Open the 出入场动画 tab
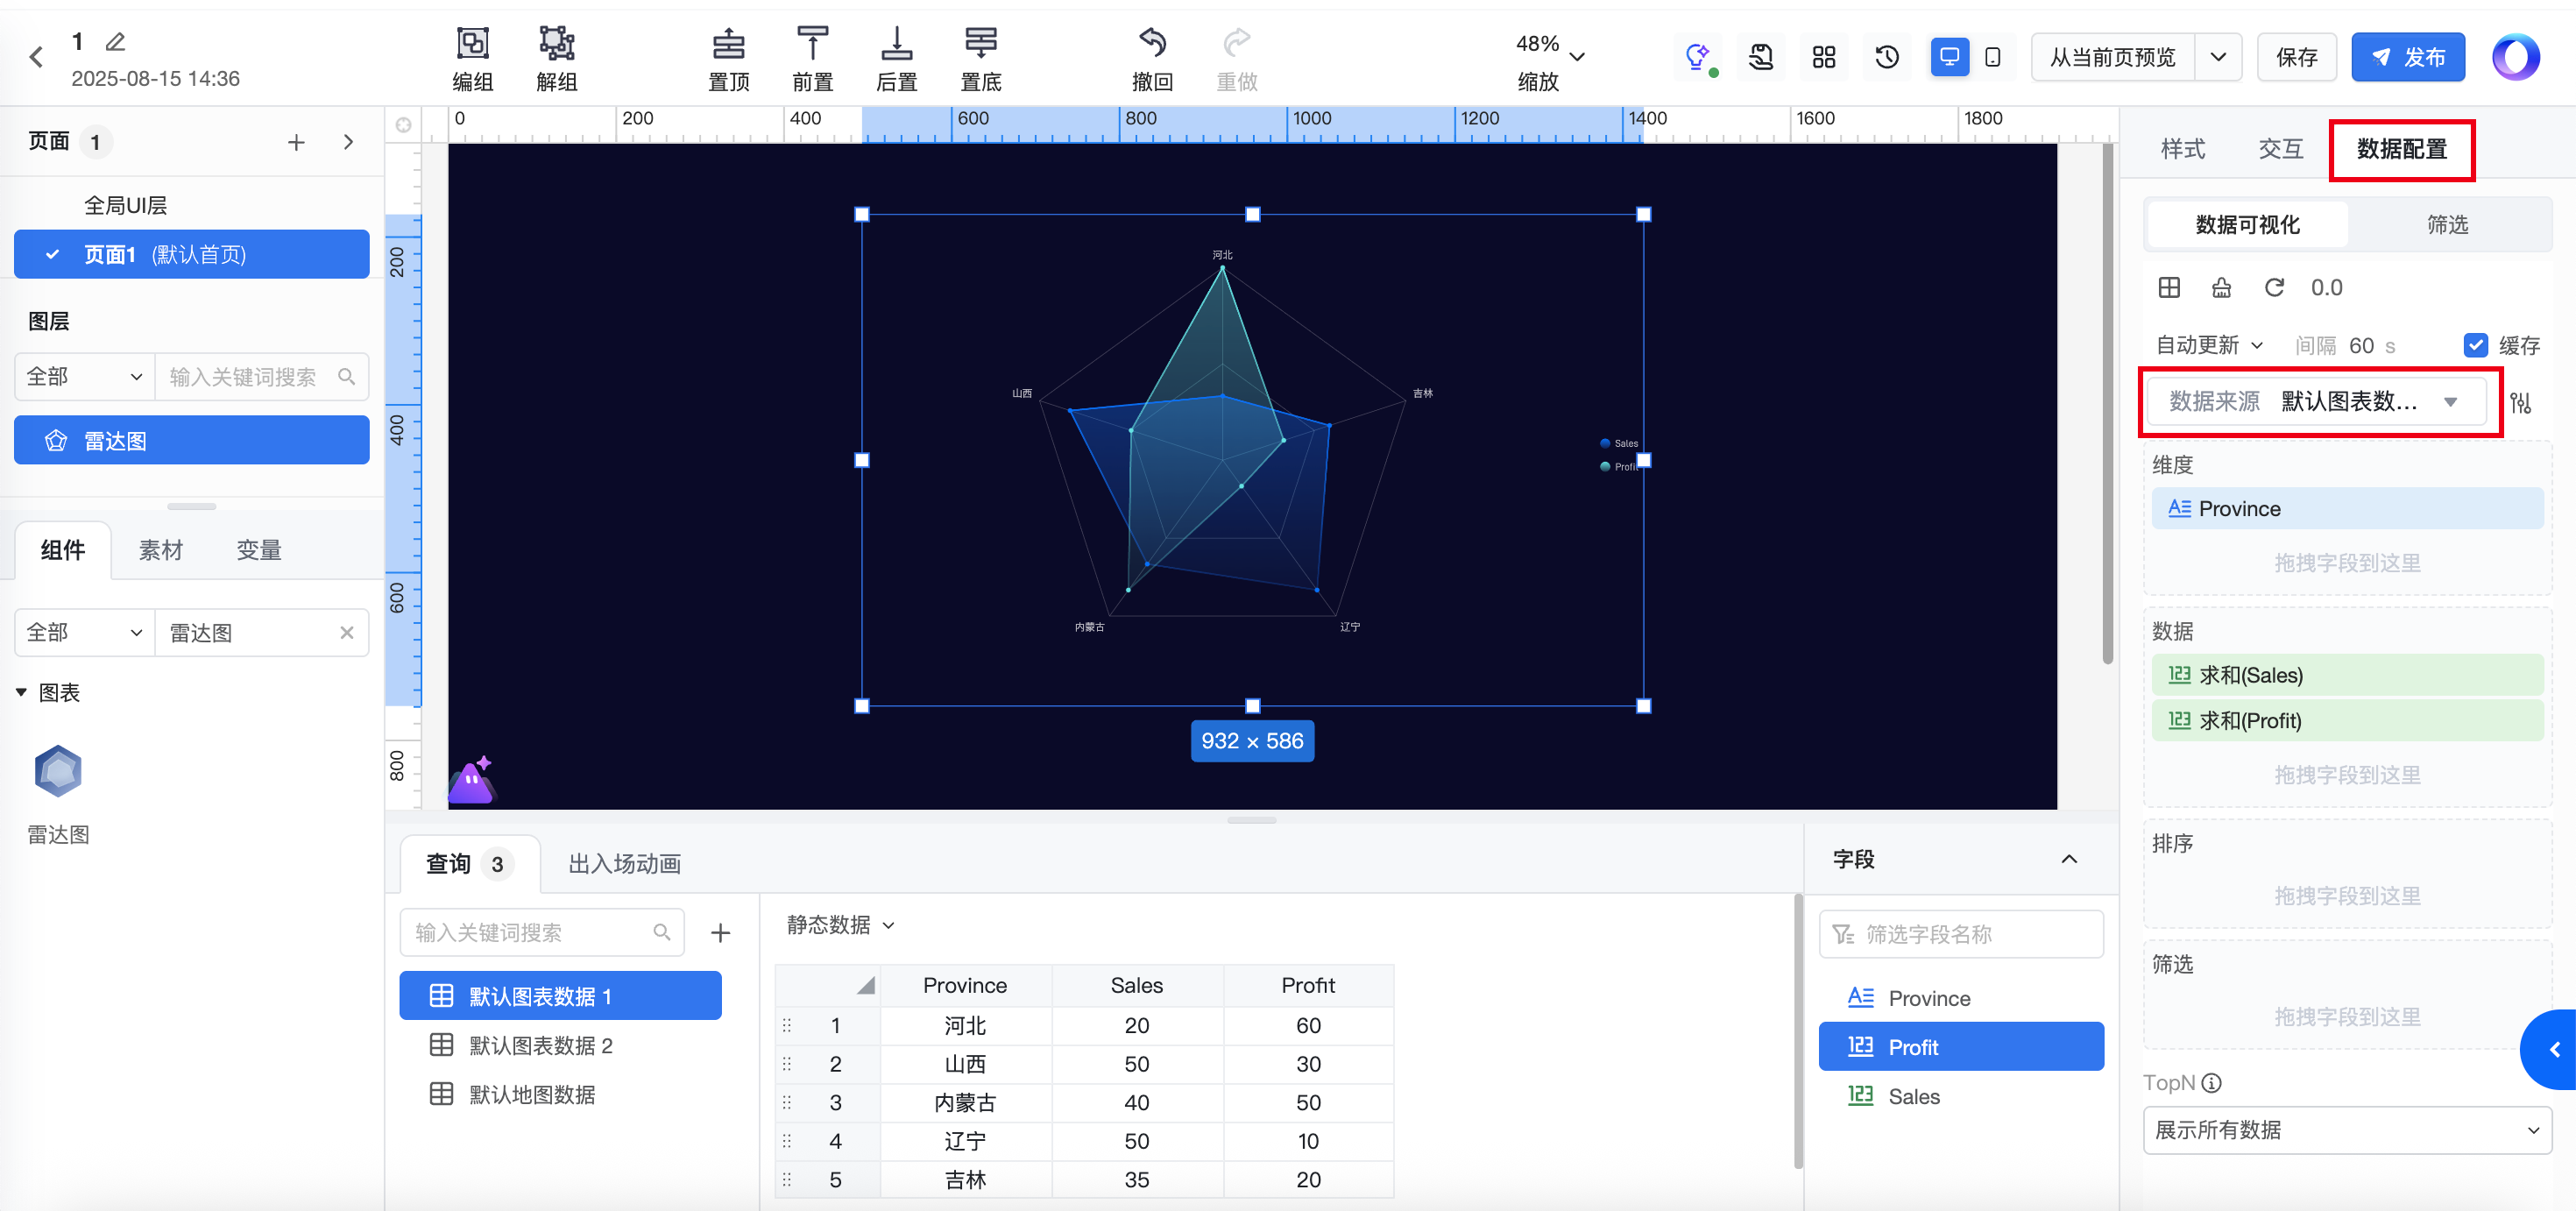The image size is (2576, 1211). pos(624,864)
